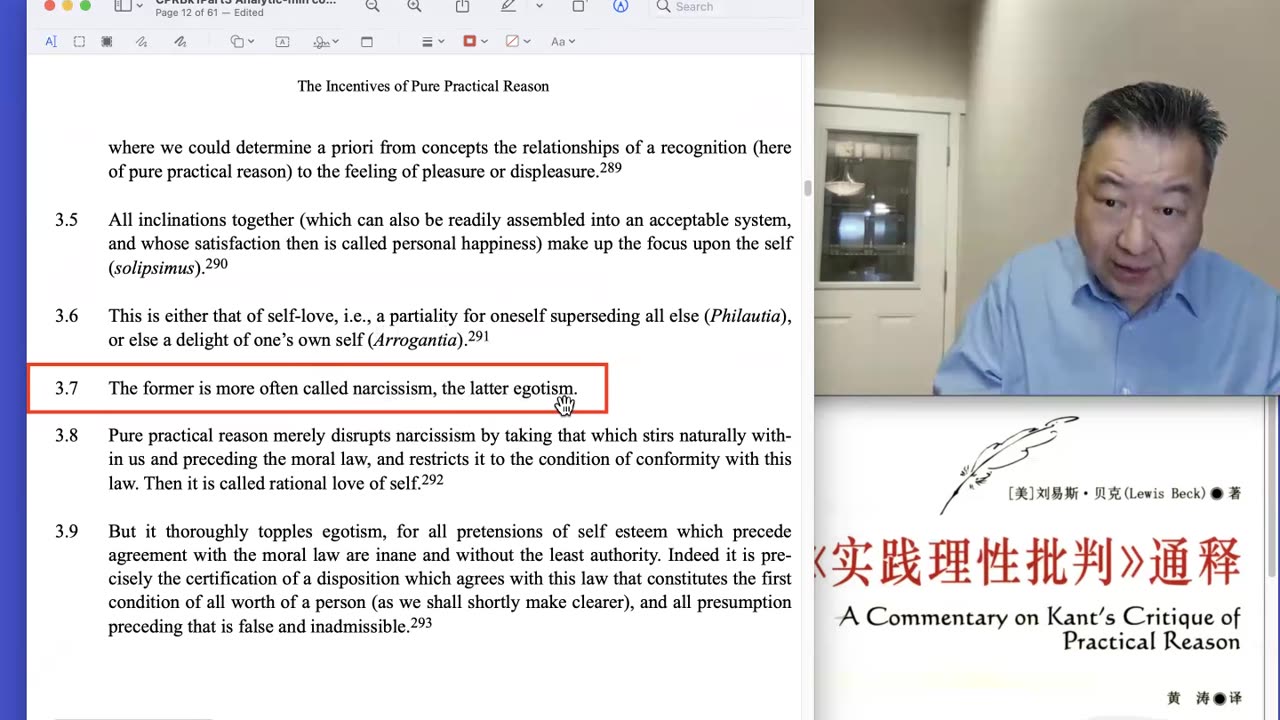Open the Fill Color picker

tap(517, 41)
